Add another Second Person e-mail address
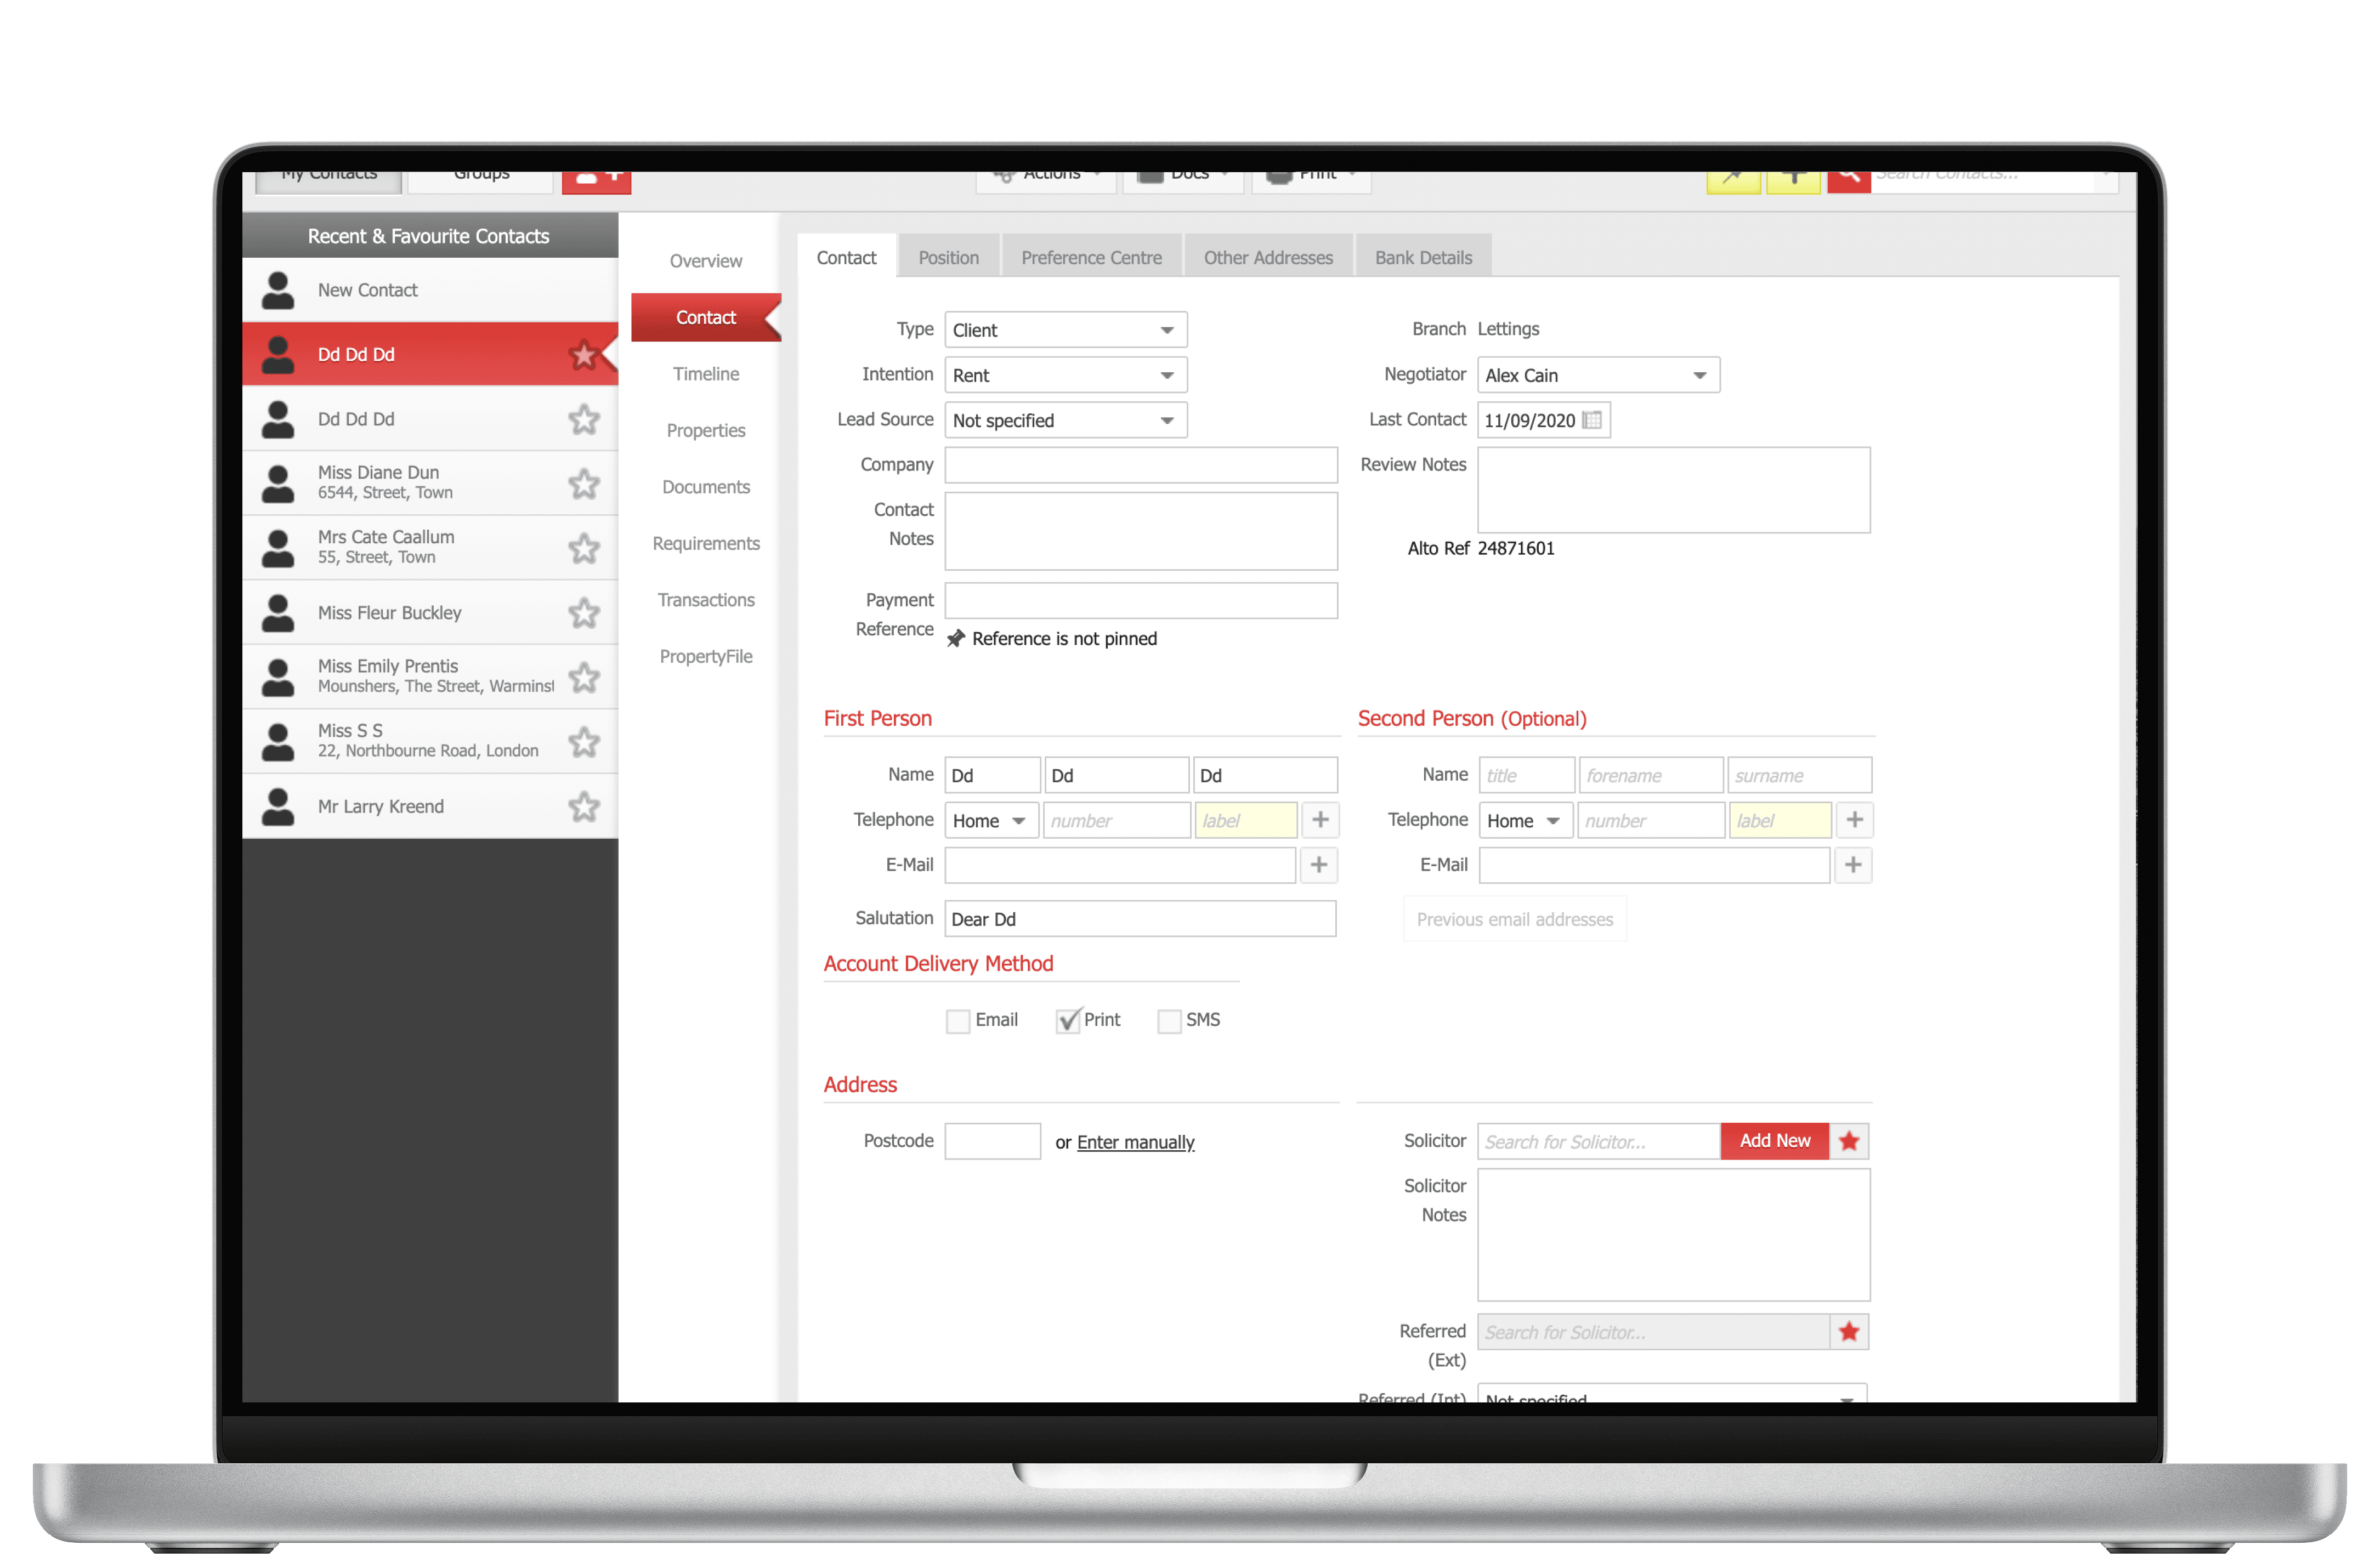Viewport: 2380px width, 1568px height. [1853, 866]
